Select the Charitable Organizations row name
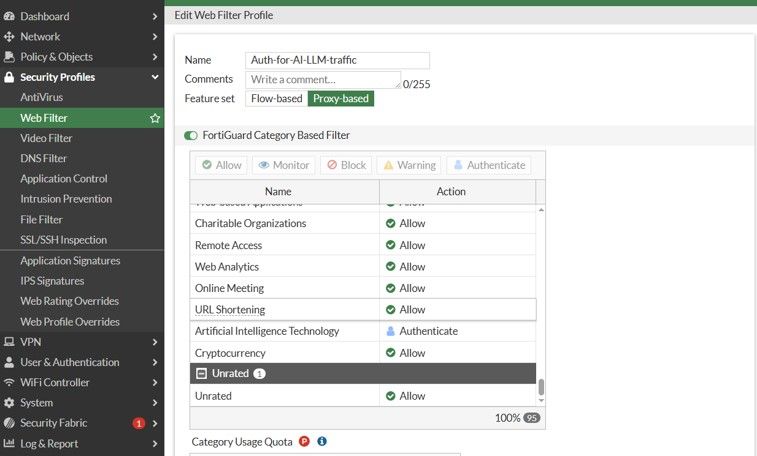This screenshot has height=456, width=757. tap(251, 223)
